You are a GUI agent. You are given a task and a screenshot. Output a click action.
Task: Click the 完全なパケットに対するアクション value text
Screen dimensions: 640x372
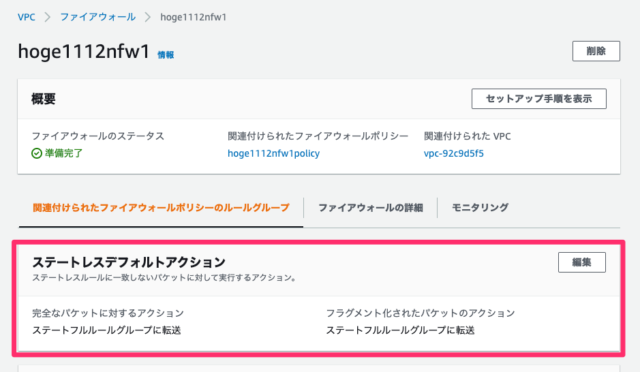(107, 330)
